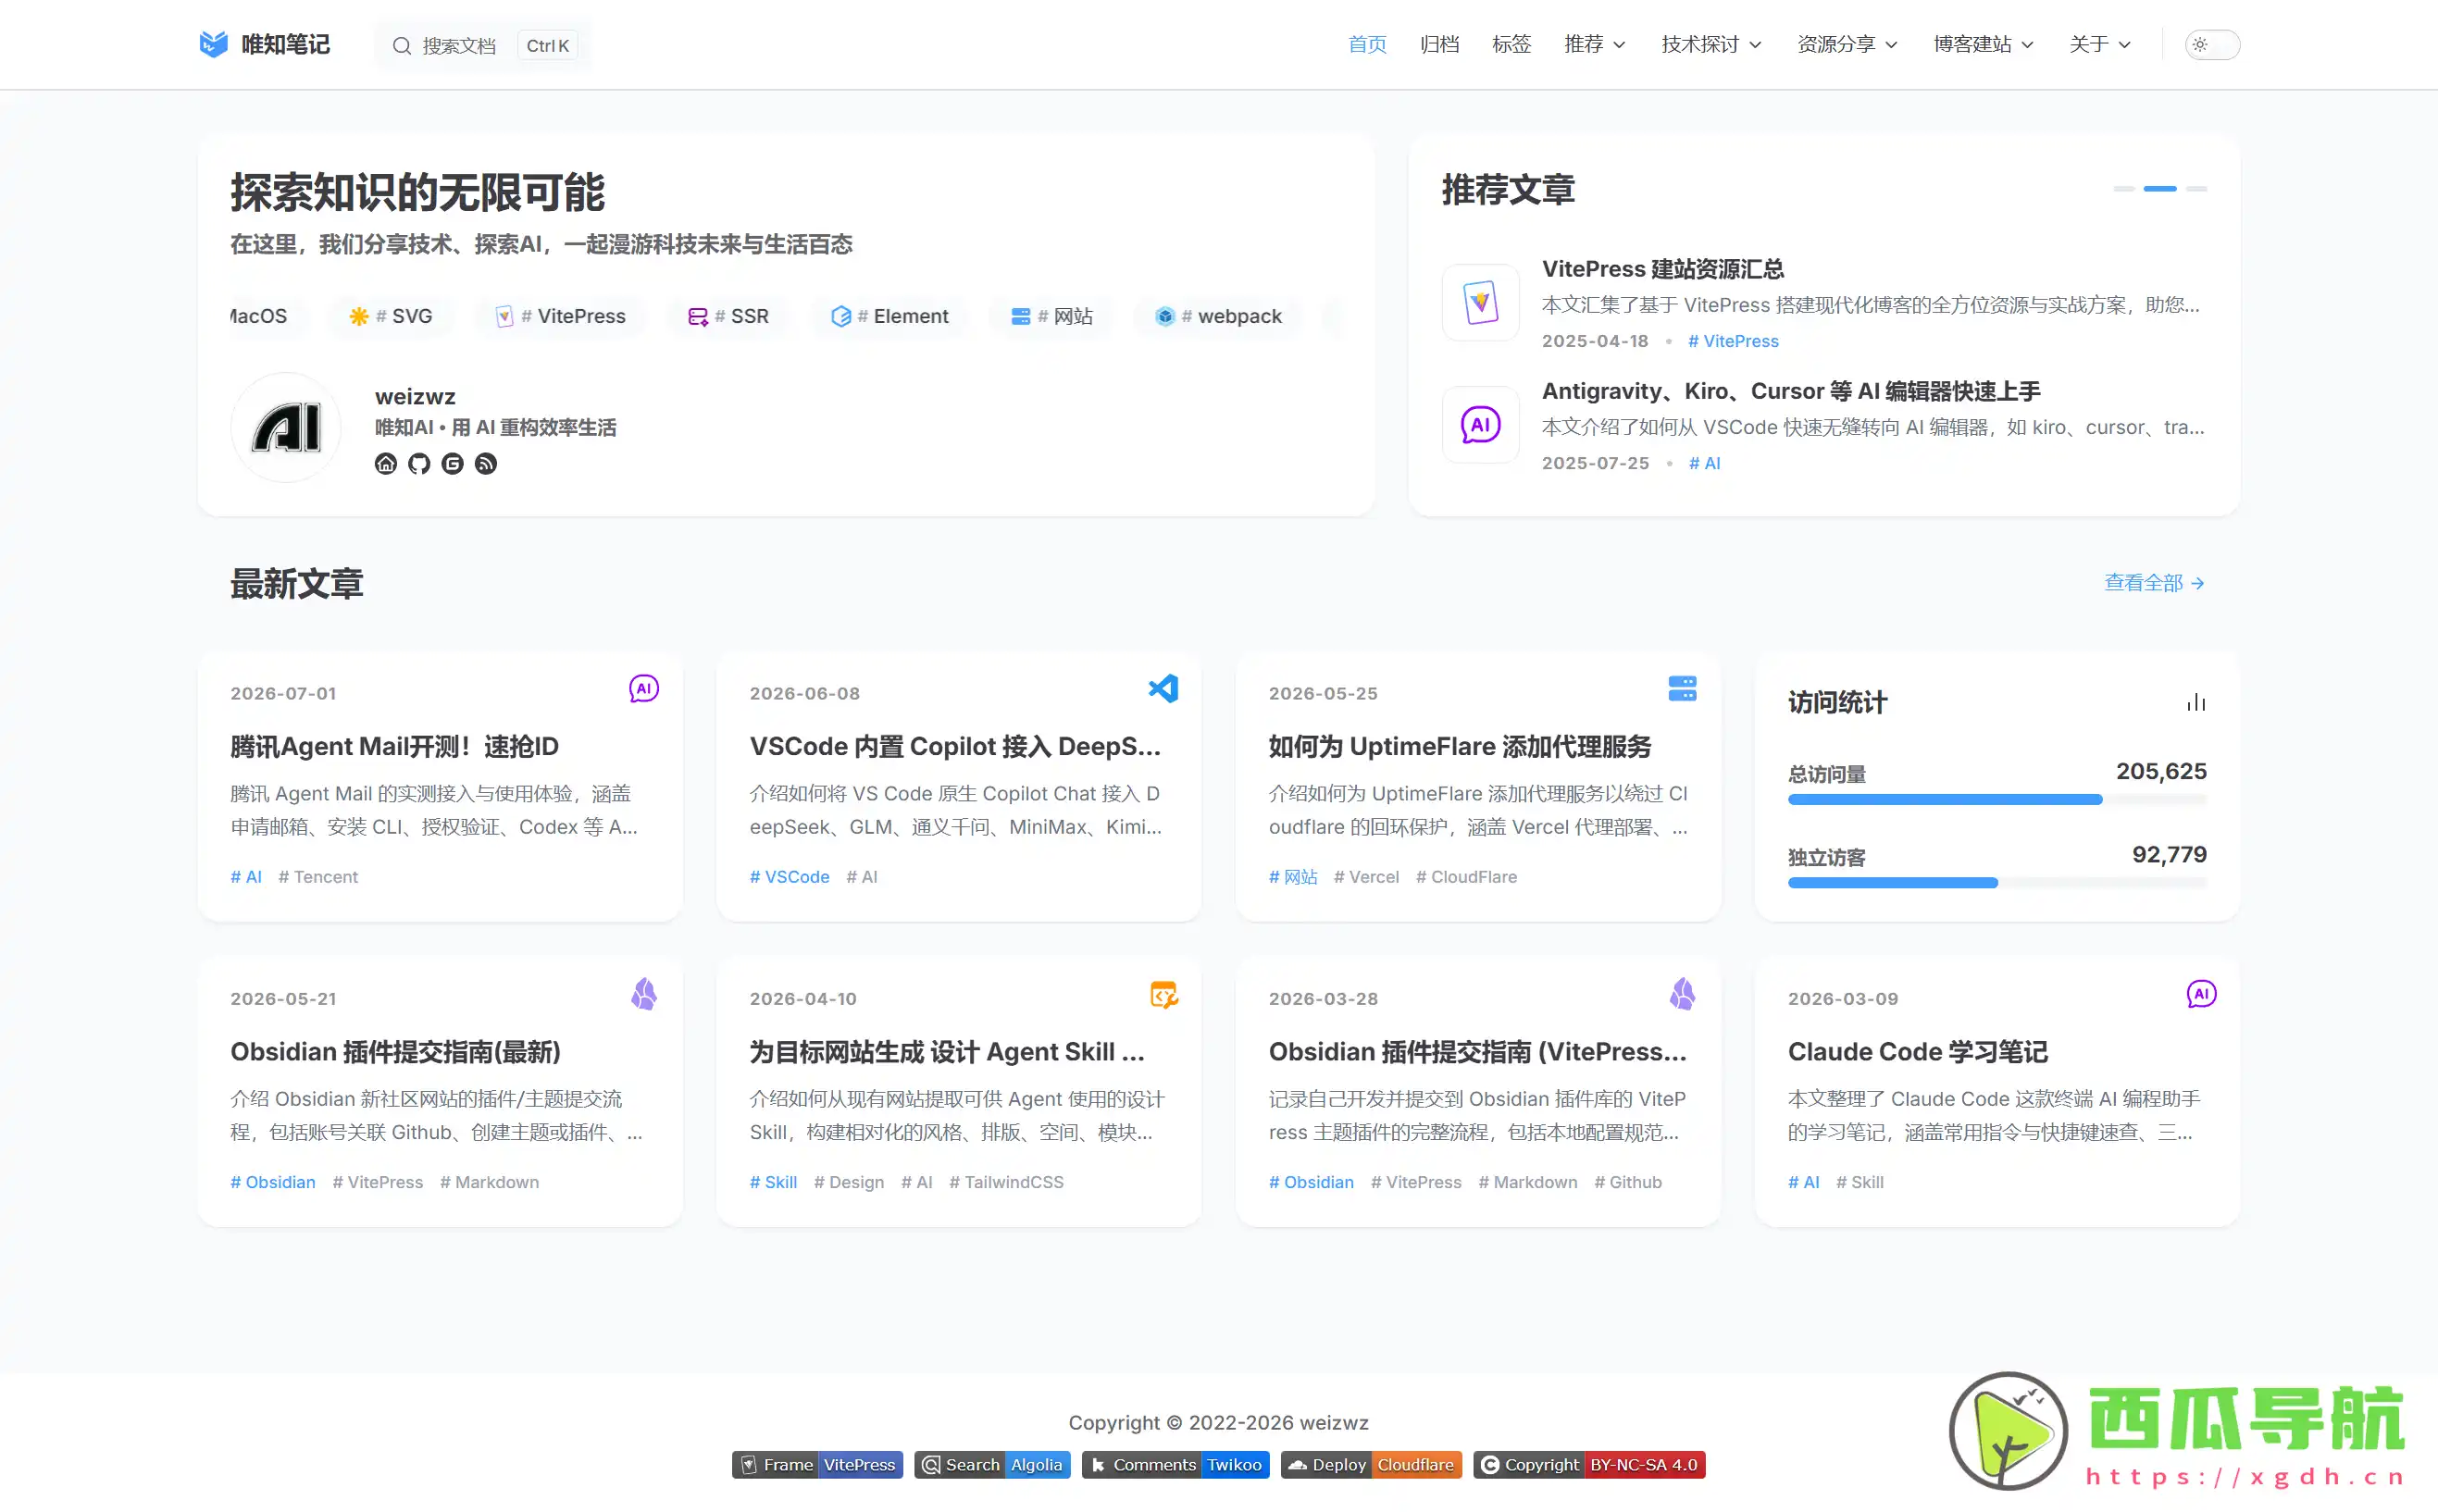Viewport: 2438px width, 1512px height.
Task: Open the 标签 nav item
Action: click(1511, 44)
